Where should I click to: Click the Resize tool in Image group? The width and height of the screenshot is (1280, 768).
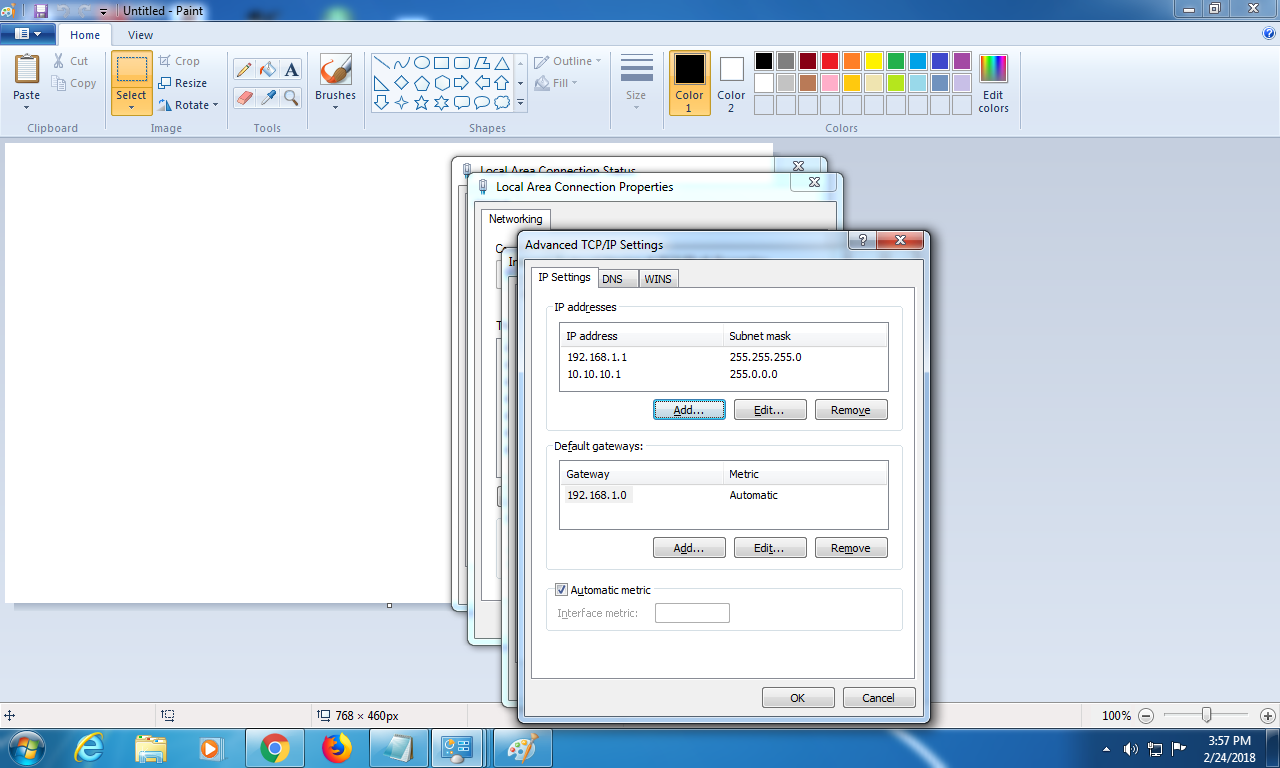[x=182, y=83]
